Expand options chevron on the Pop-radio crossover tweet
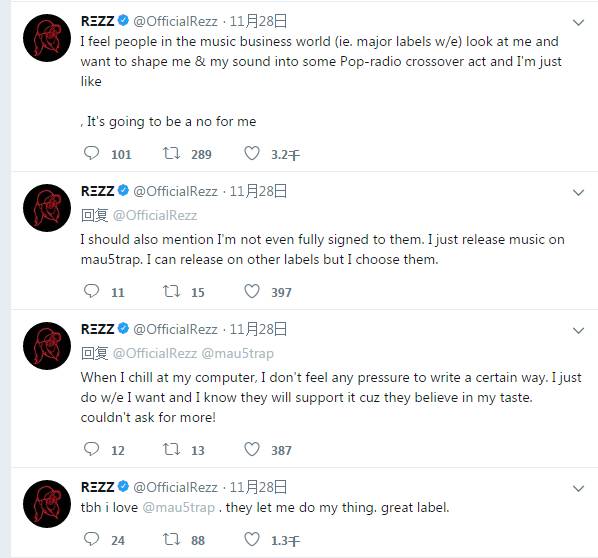 coord(579,23)
